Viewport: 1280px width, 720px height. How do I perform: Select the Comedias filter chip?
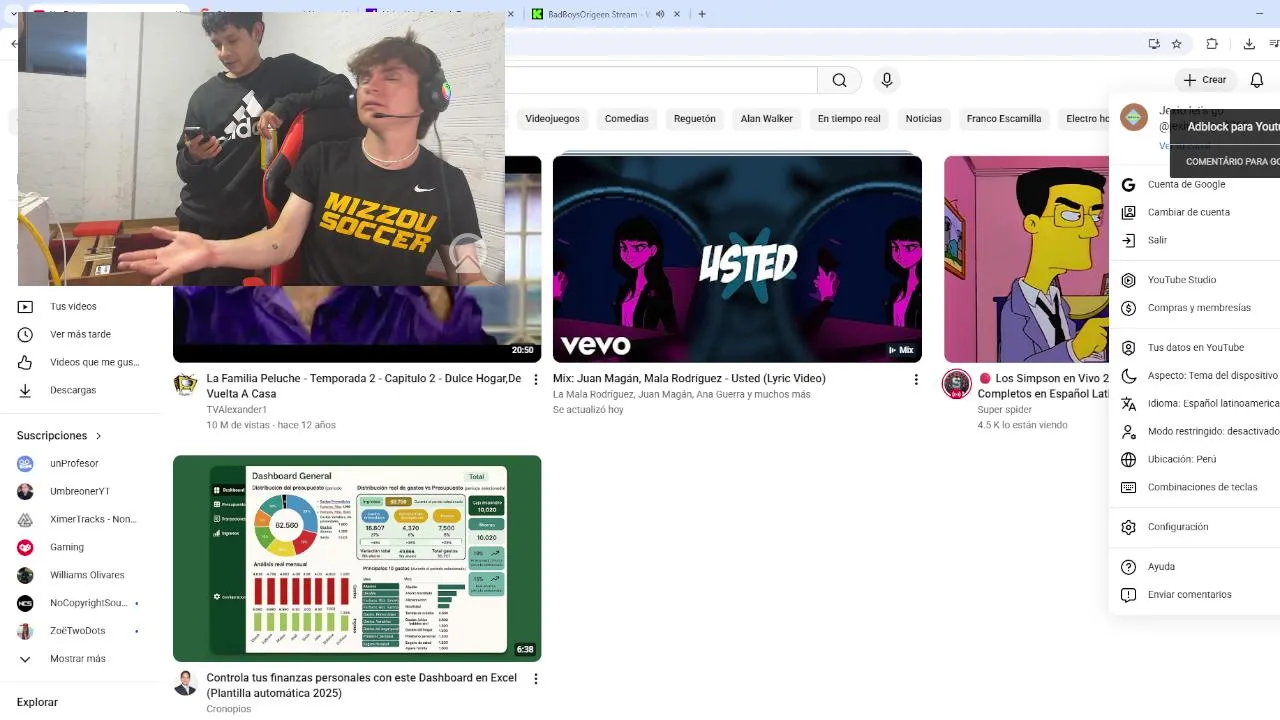[627, 118]
